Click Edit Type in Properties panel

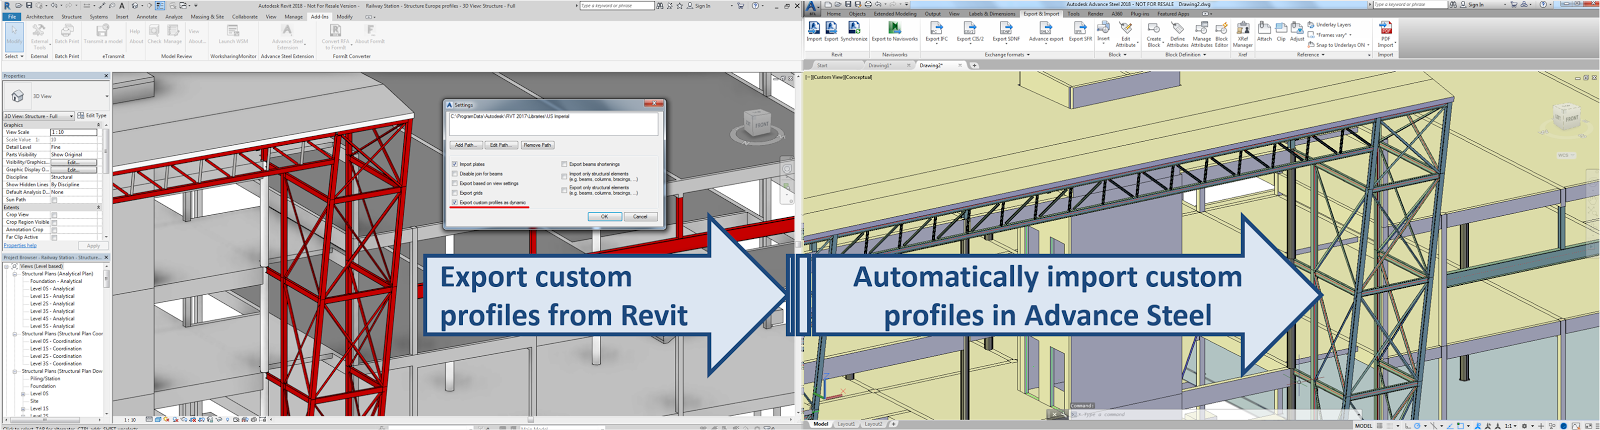(92, 116)
